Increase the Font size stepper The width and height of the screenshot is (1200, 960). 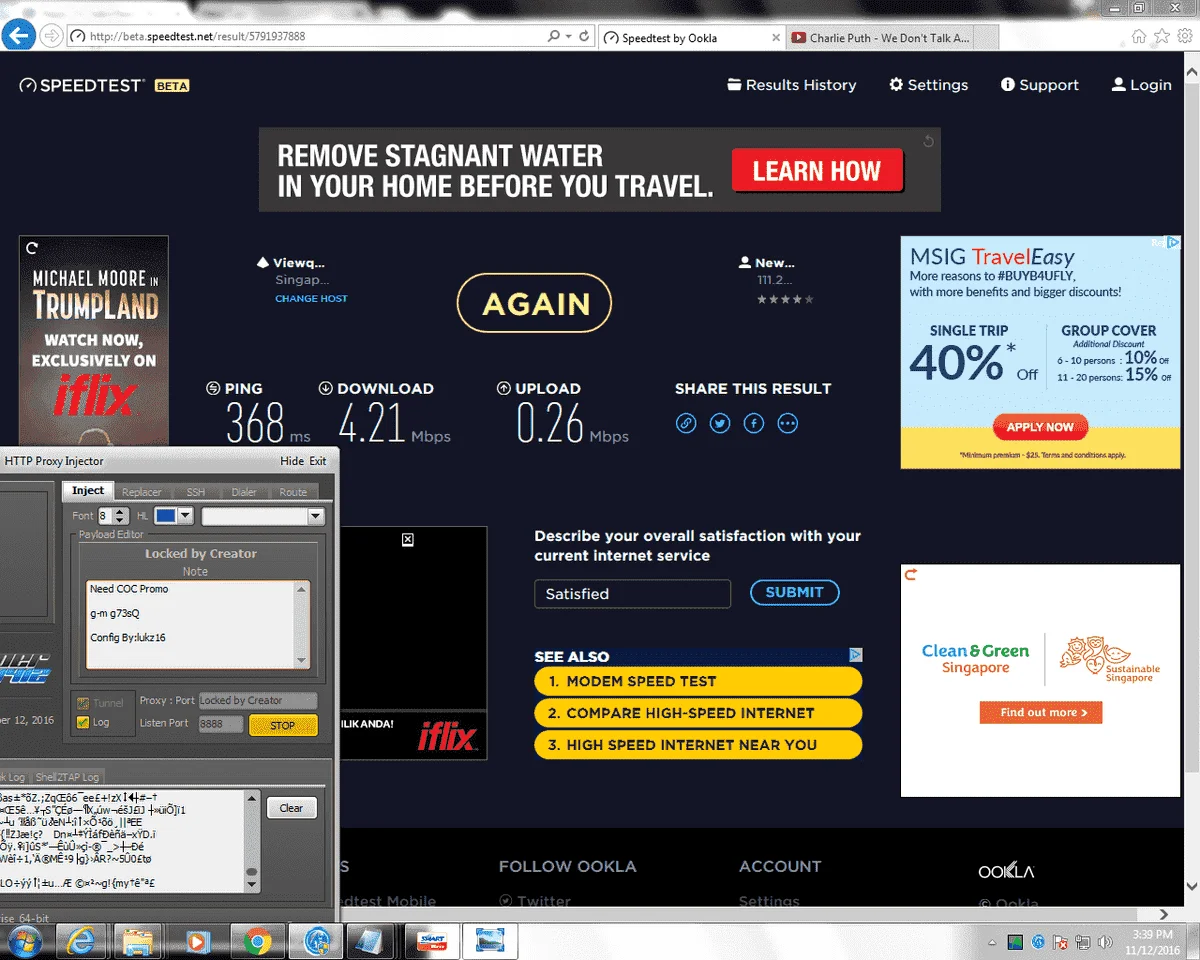[x=120, y=512]
